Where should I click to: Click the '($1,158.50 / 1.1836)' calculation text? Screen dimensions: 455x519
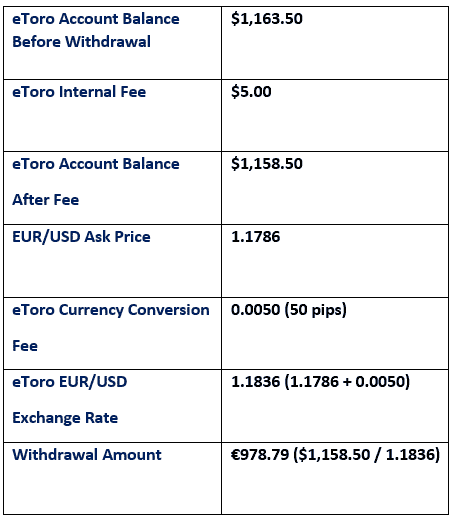[367, 455]
